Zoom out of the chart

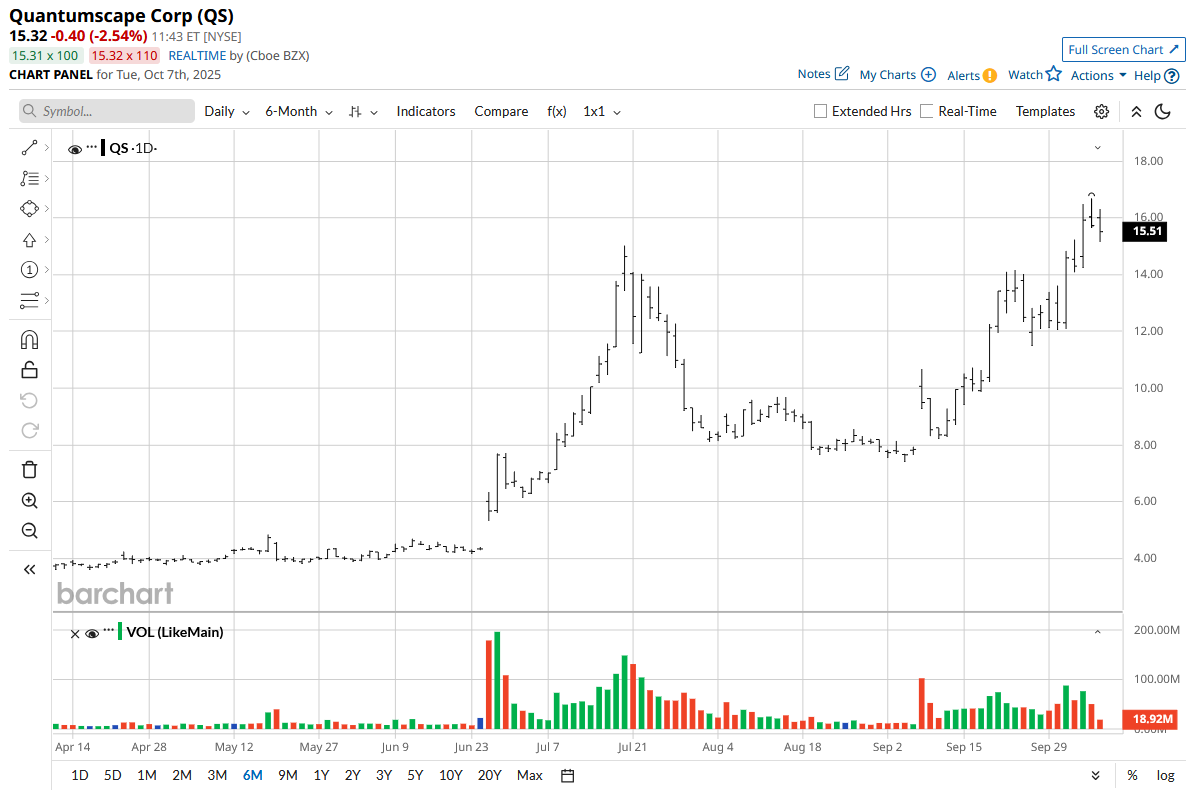pyautogui.click(x=29, y=530)
